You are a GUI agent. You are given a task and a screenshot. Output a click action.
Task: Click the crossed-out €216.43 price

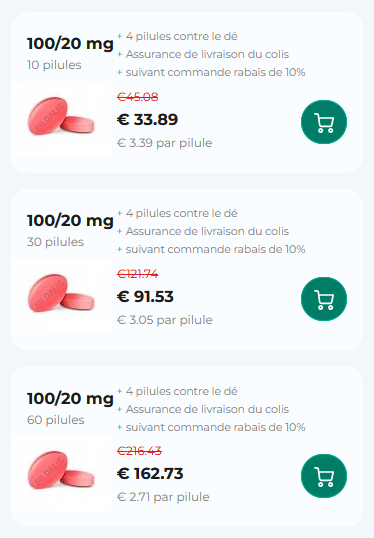[139, 451]
